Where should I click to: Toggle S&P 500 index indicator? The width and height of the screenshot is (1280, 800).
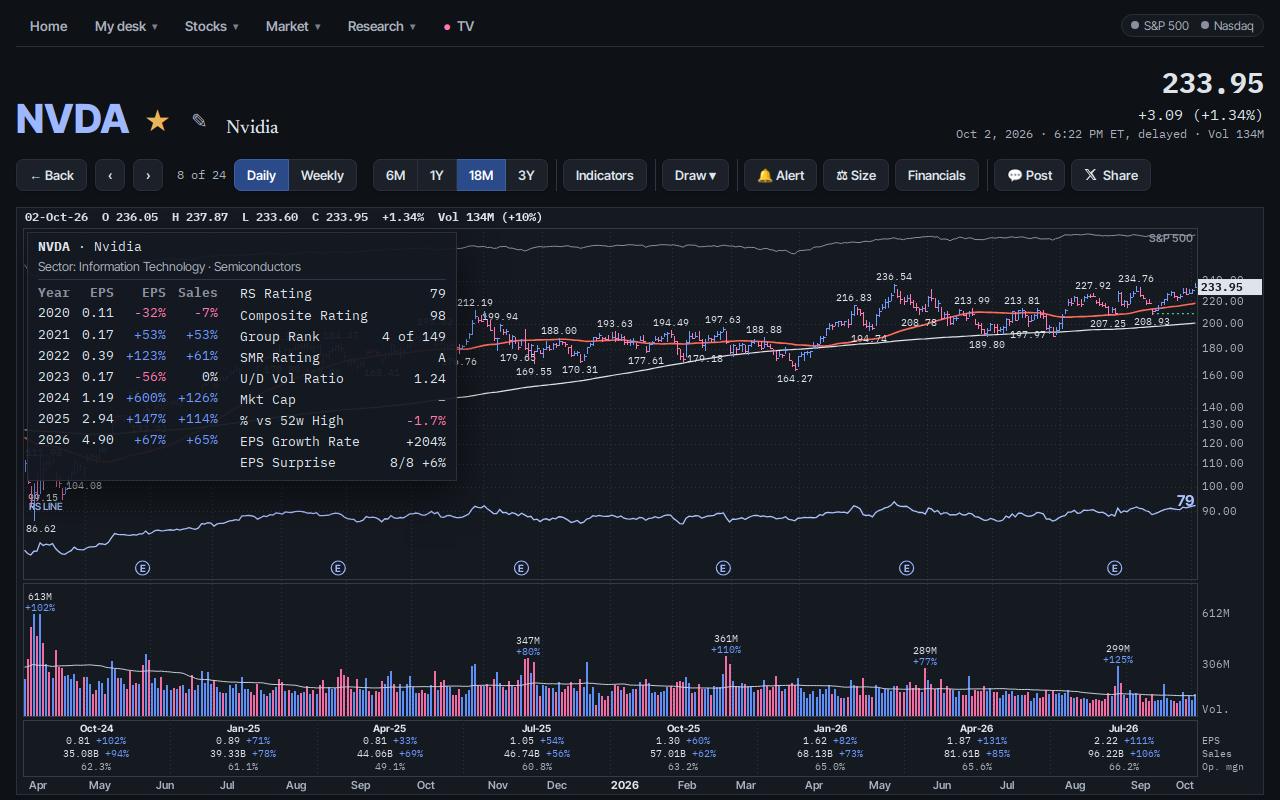[1160, 26]
